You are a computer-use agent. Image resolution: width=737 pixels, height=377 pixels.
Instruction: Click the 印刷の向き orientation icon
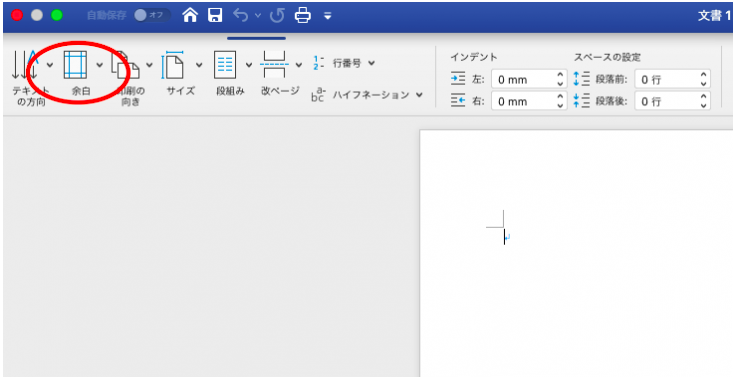[125, 64]
